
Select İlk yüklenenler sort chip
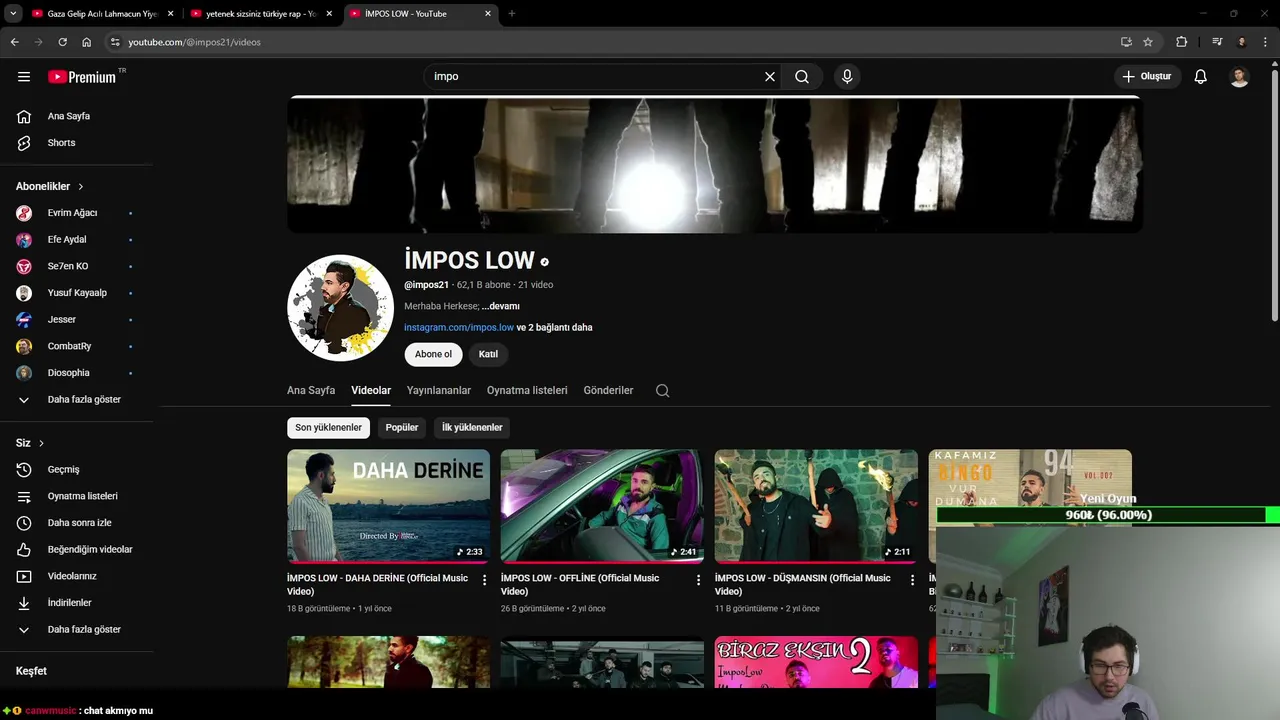pyautogui.click(x=472, y=427)
